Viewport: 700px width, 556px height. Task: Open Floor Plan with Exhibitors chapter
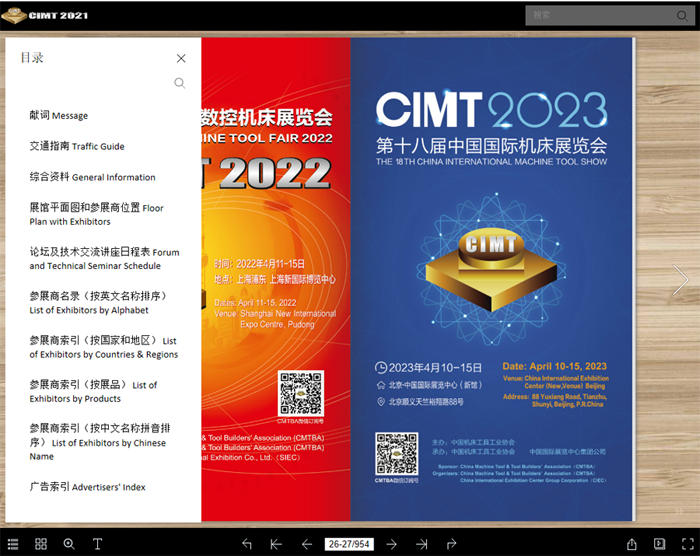[96, 214]
